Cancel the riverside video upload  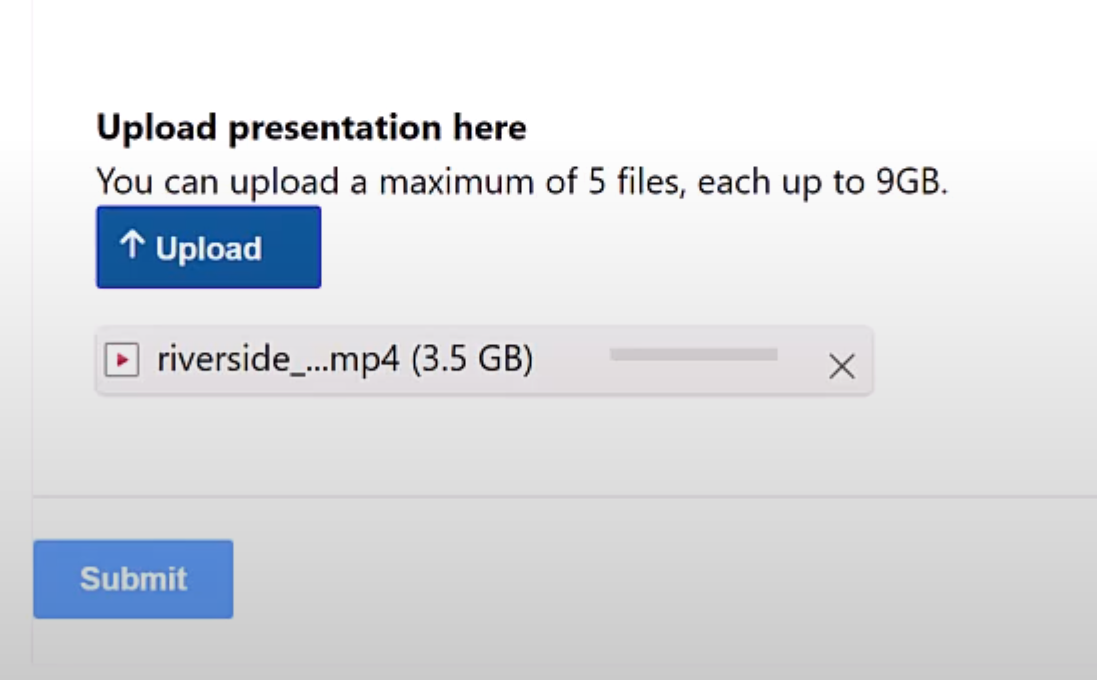pos(842,366)
